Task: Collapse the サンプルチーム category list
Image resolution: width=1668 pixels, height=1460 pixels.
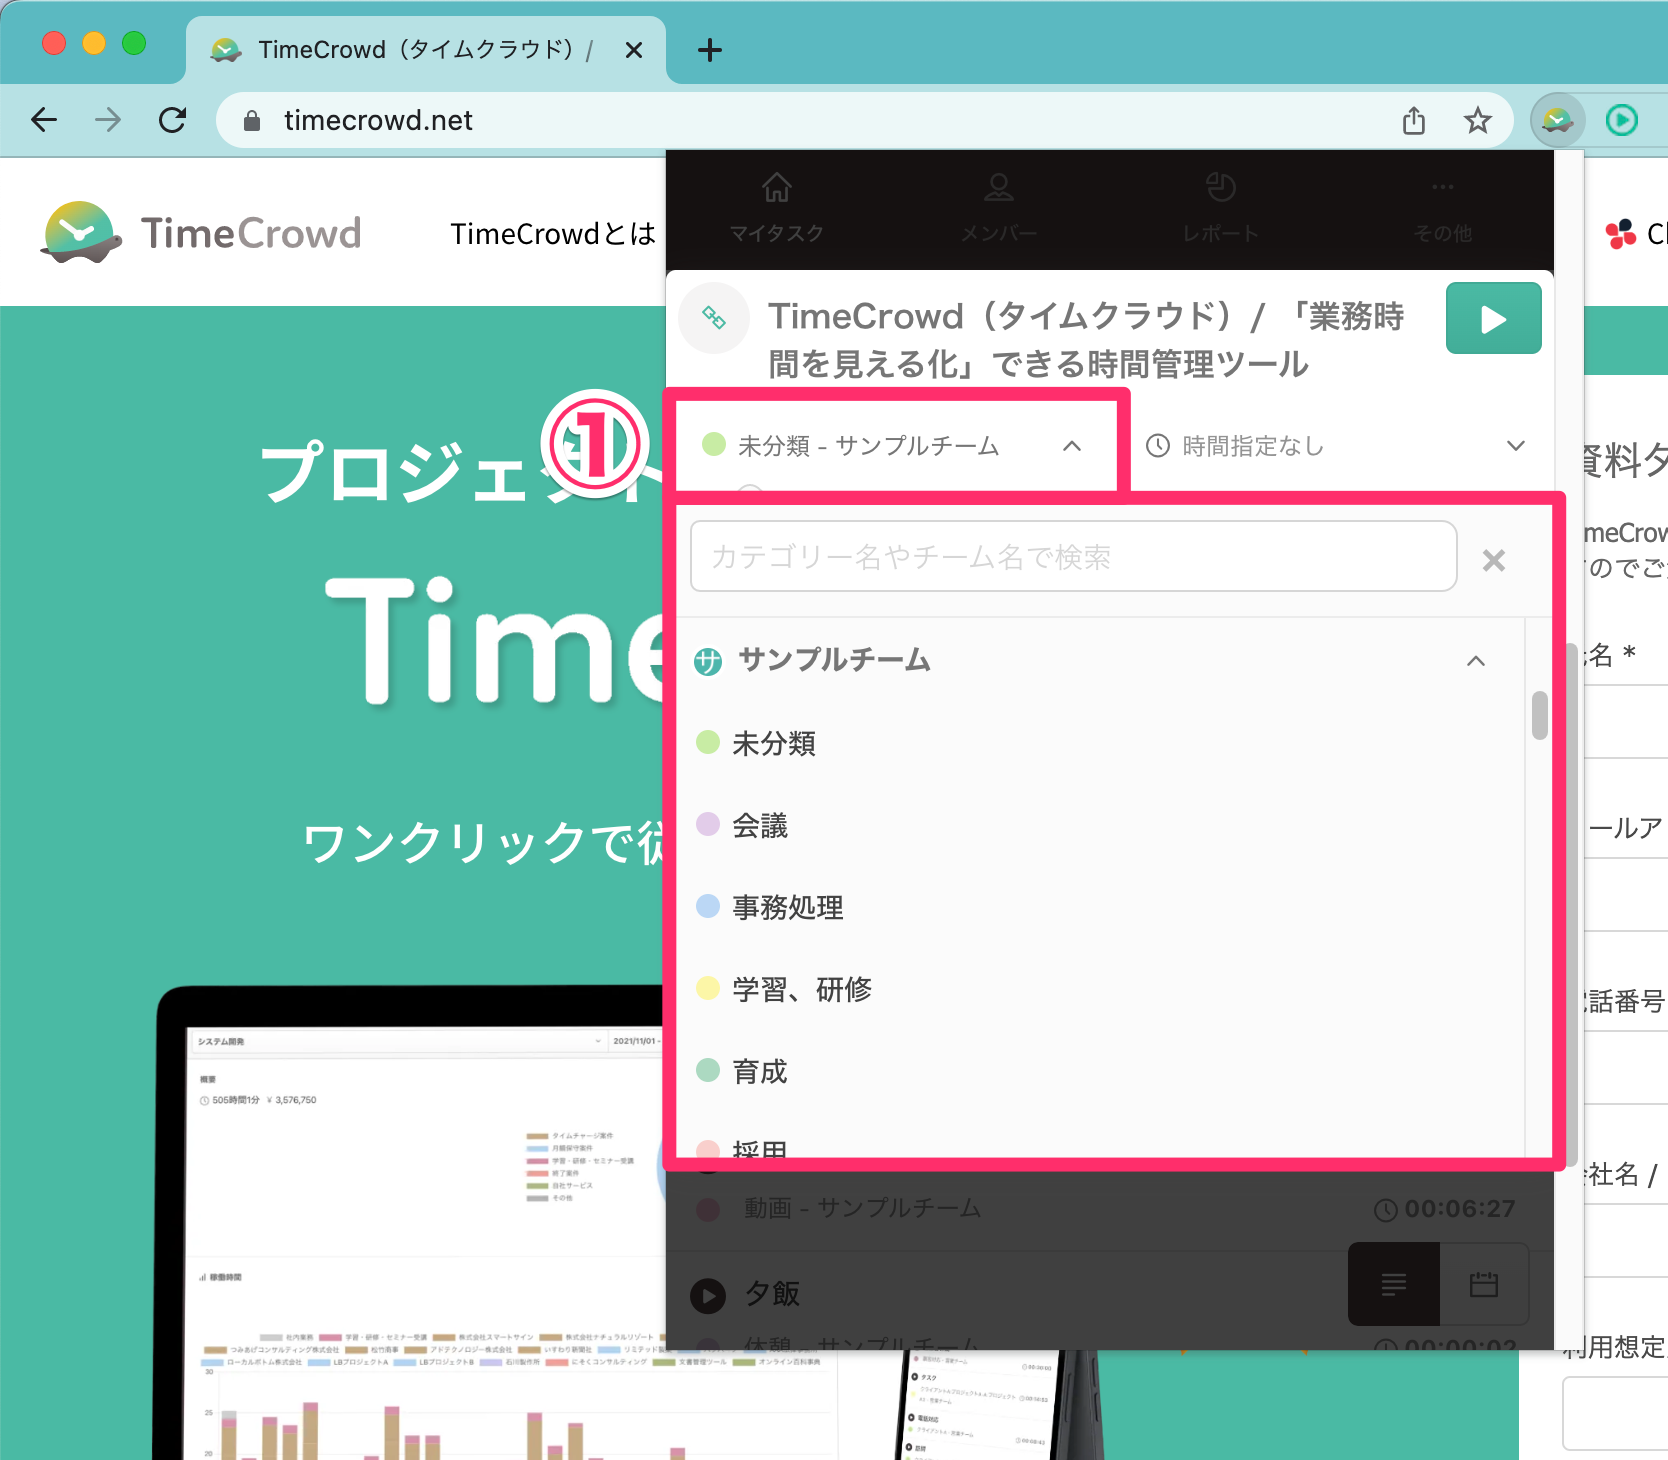Action: (1477, 661)
